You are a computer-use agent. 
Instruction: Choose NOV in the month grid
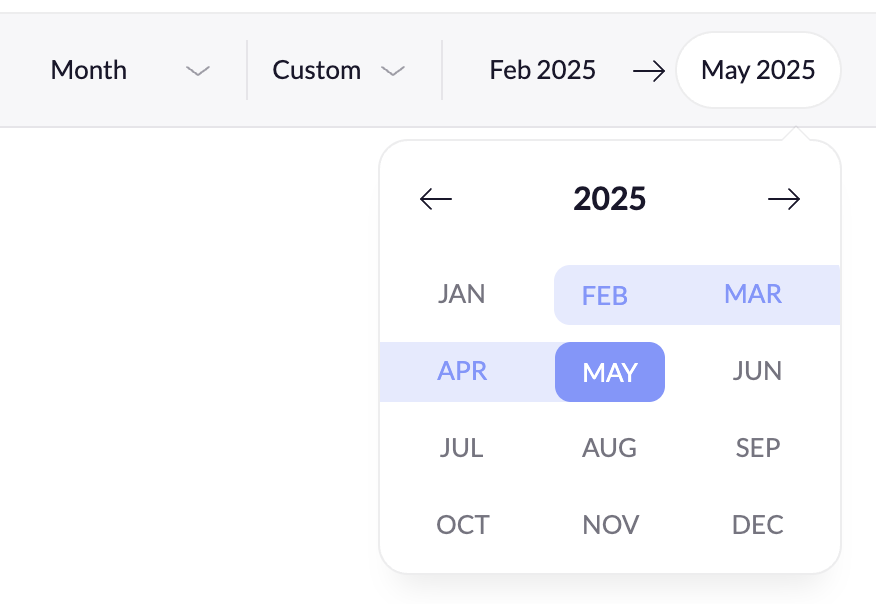(x=609, y=524)
